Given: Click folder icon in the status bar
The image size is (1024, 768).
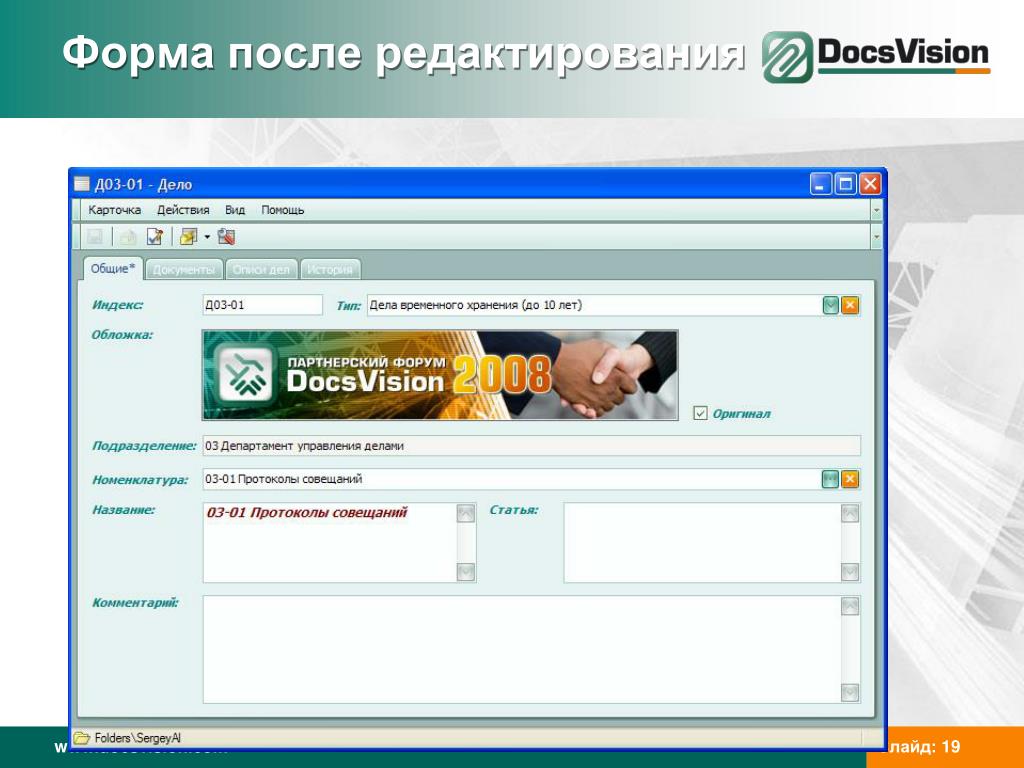Looking at the screenshot, I should tap(82, 738).
